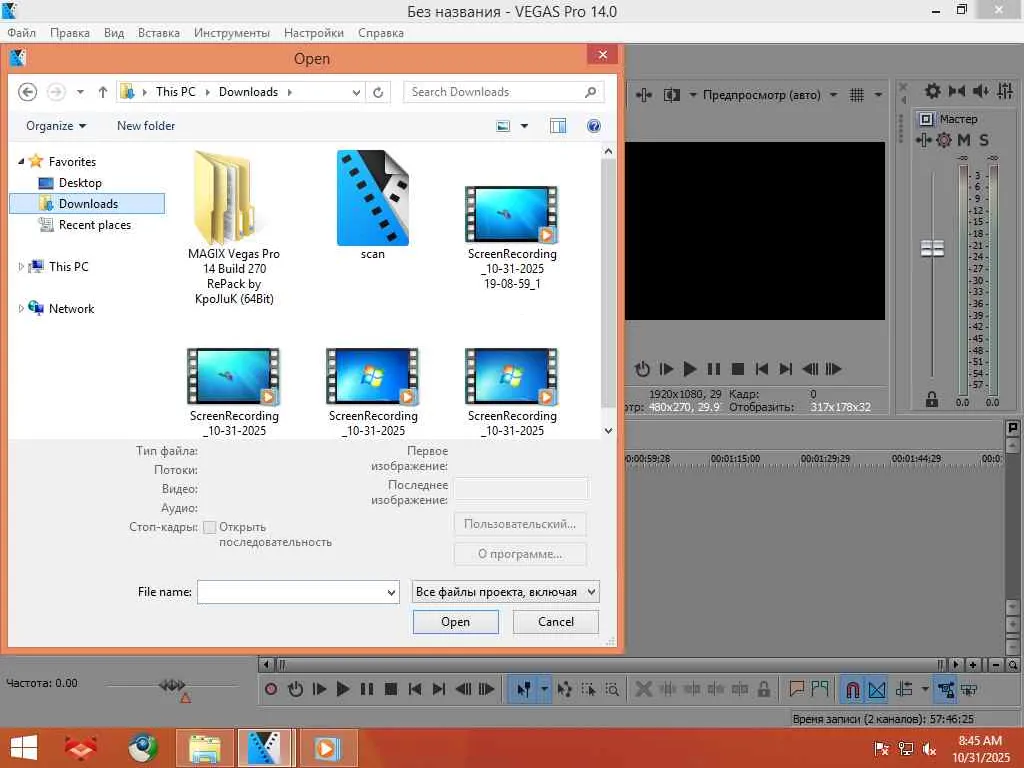Image resolution: width=1024 pixels, height=768 pixels.
Task: Click Play in preview window transport
Action: click(690, 369)
